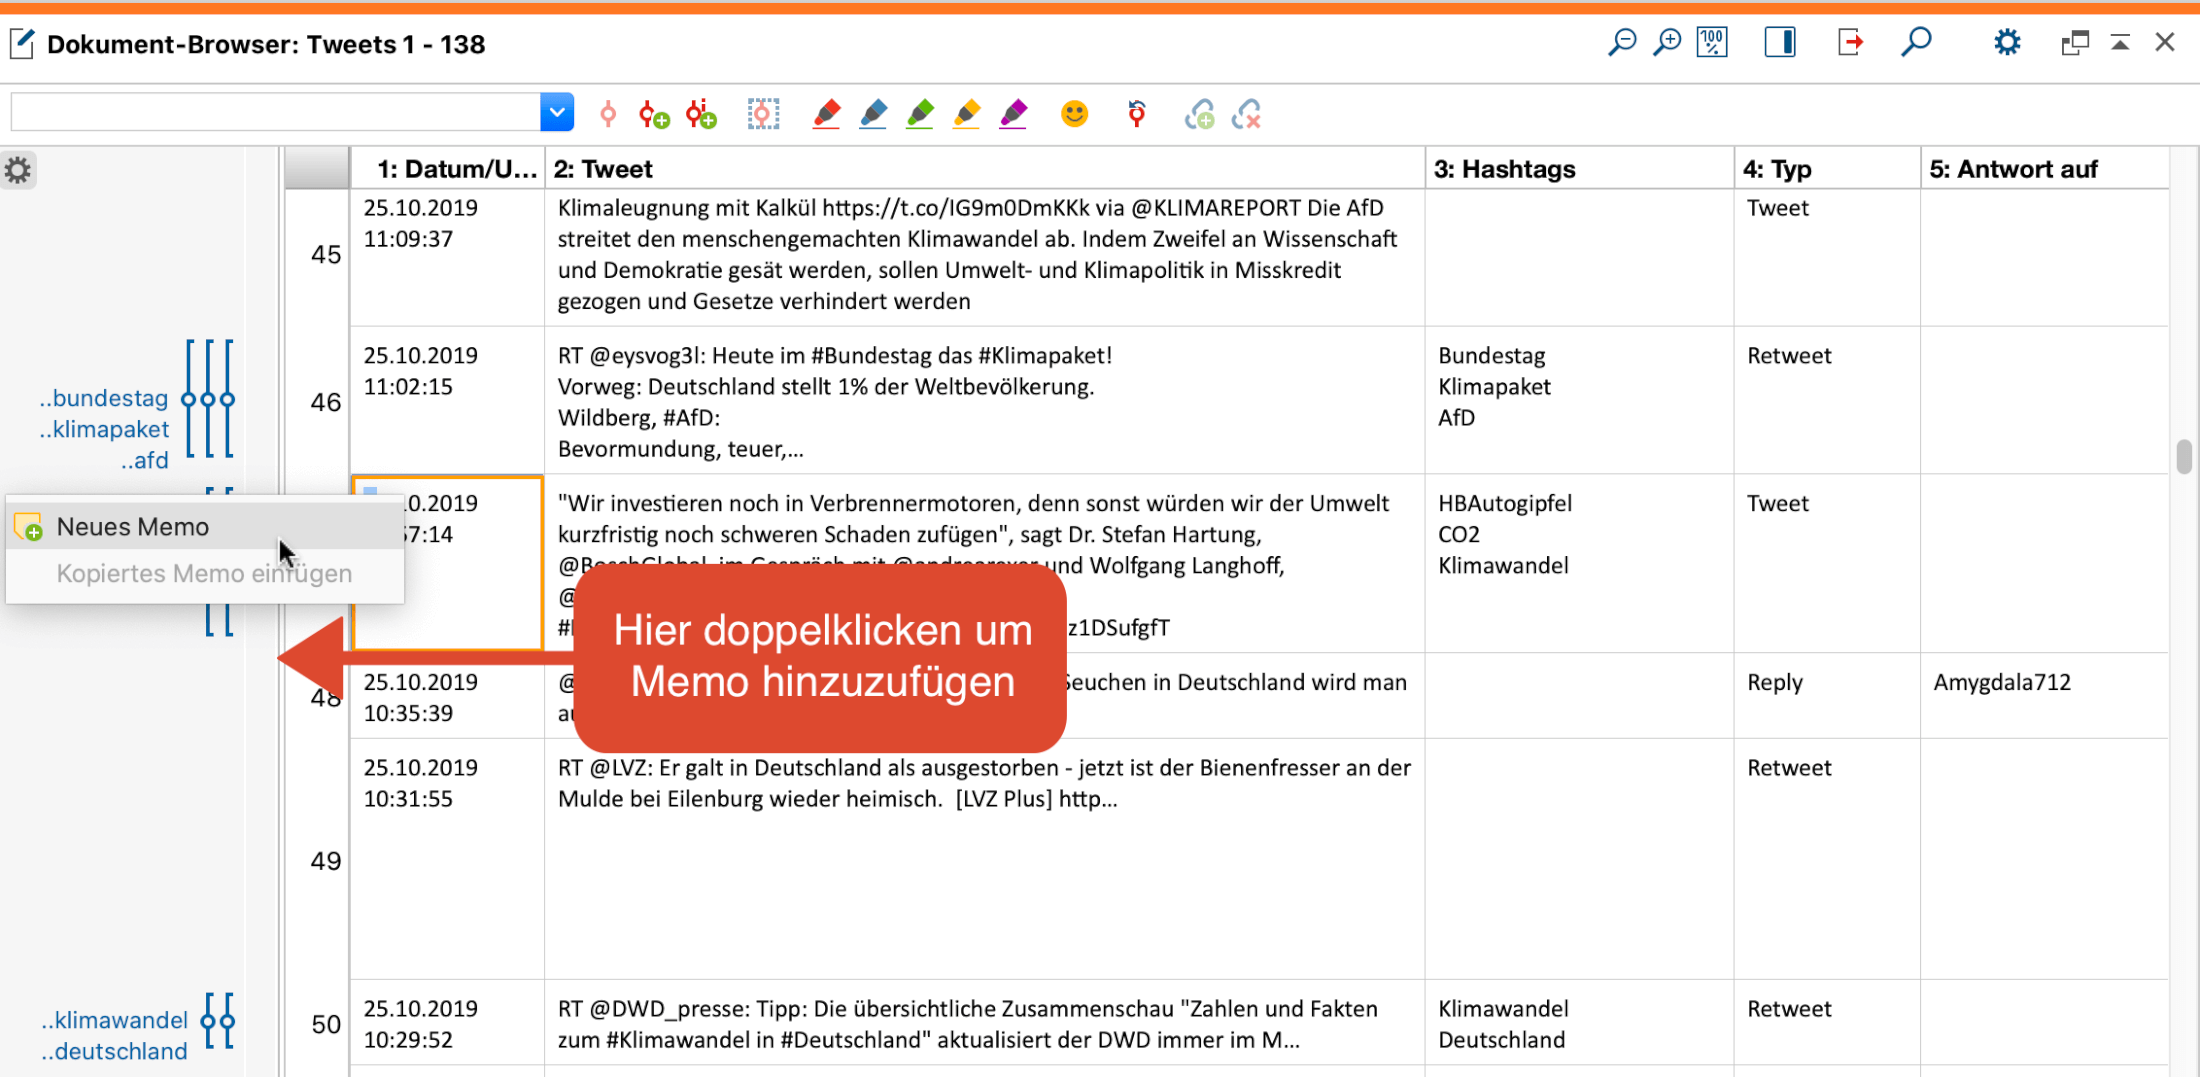
Task: Click the '2: Tweet' column header
Action: coord(985,169)
